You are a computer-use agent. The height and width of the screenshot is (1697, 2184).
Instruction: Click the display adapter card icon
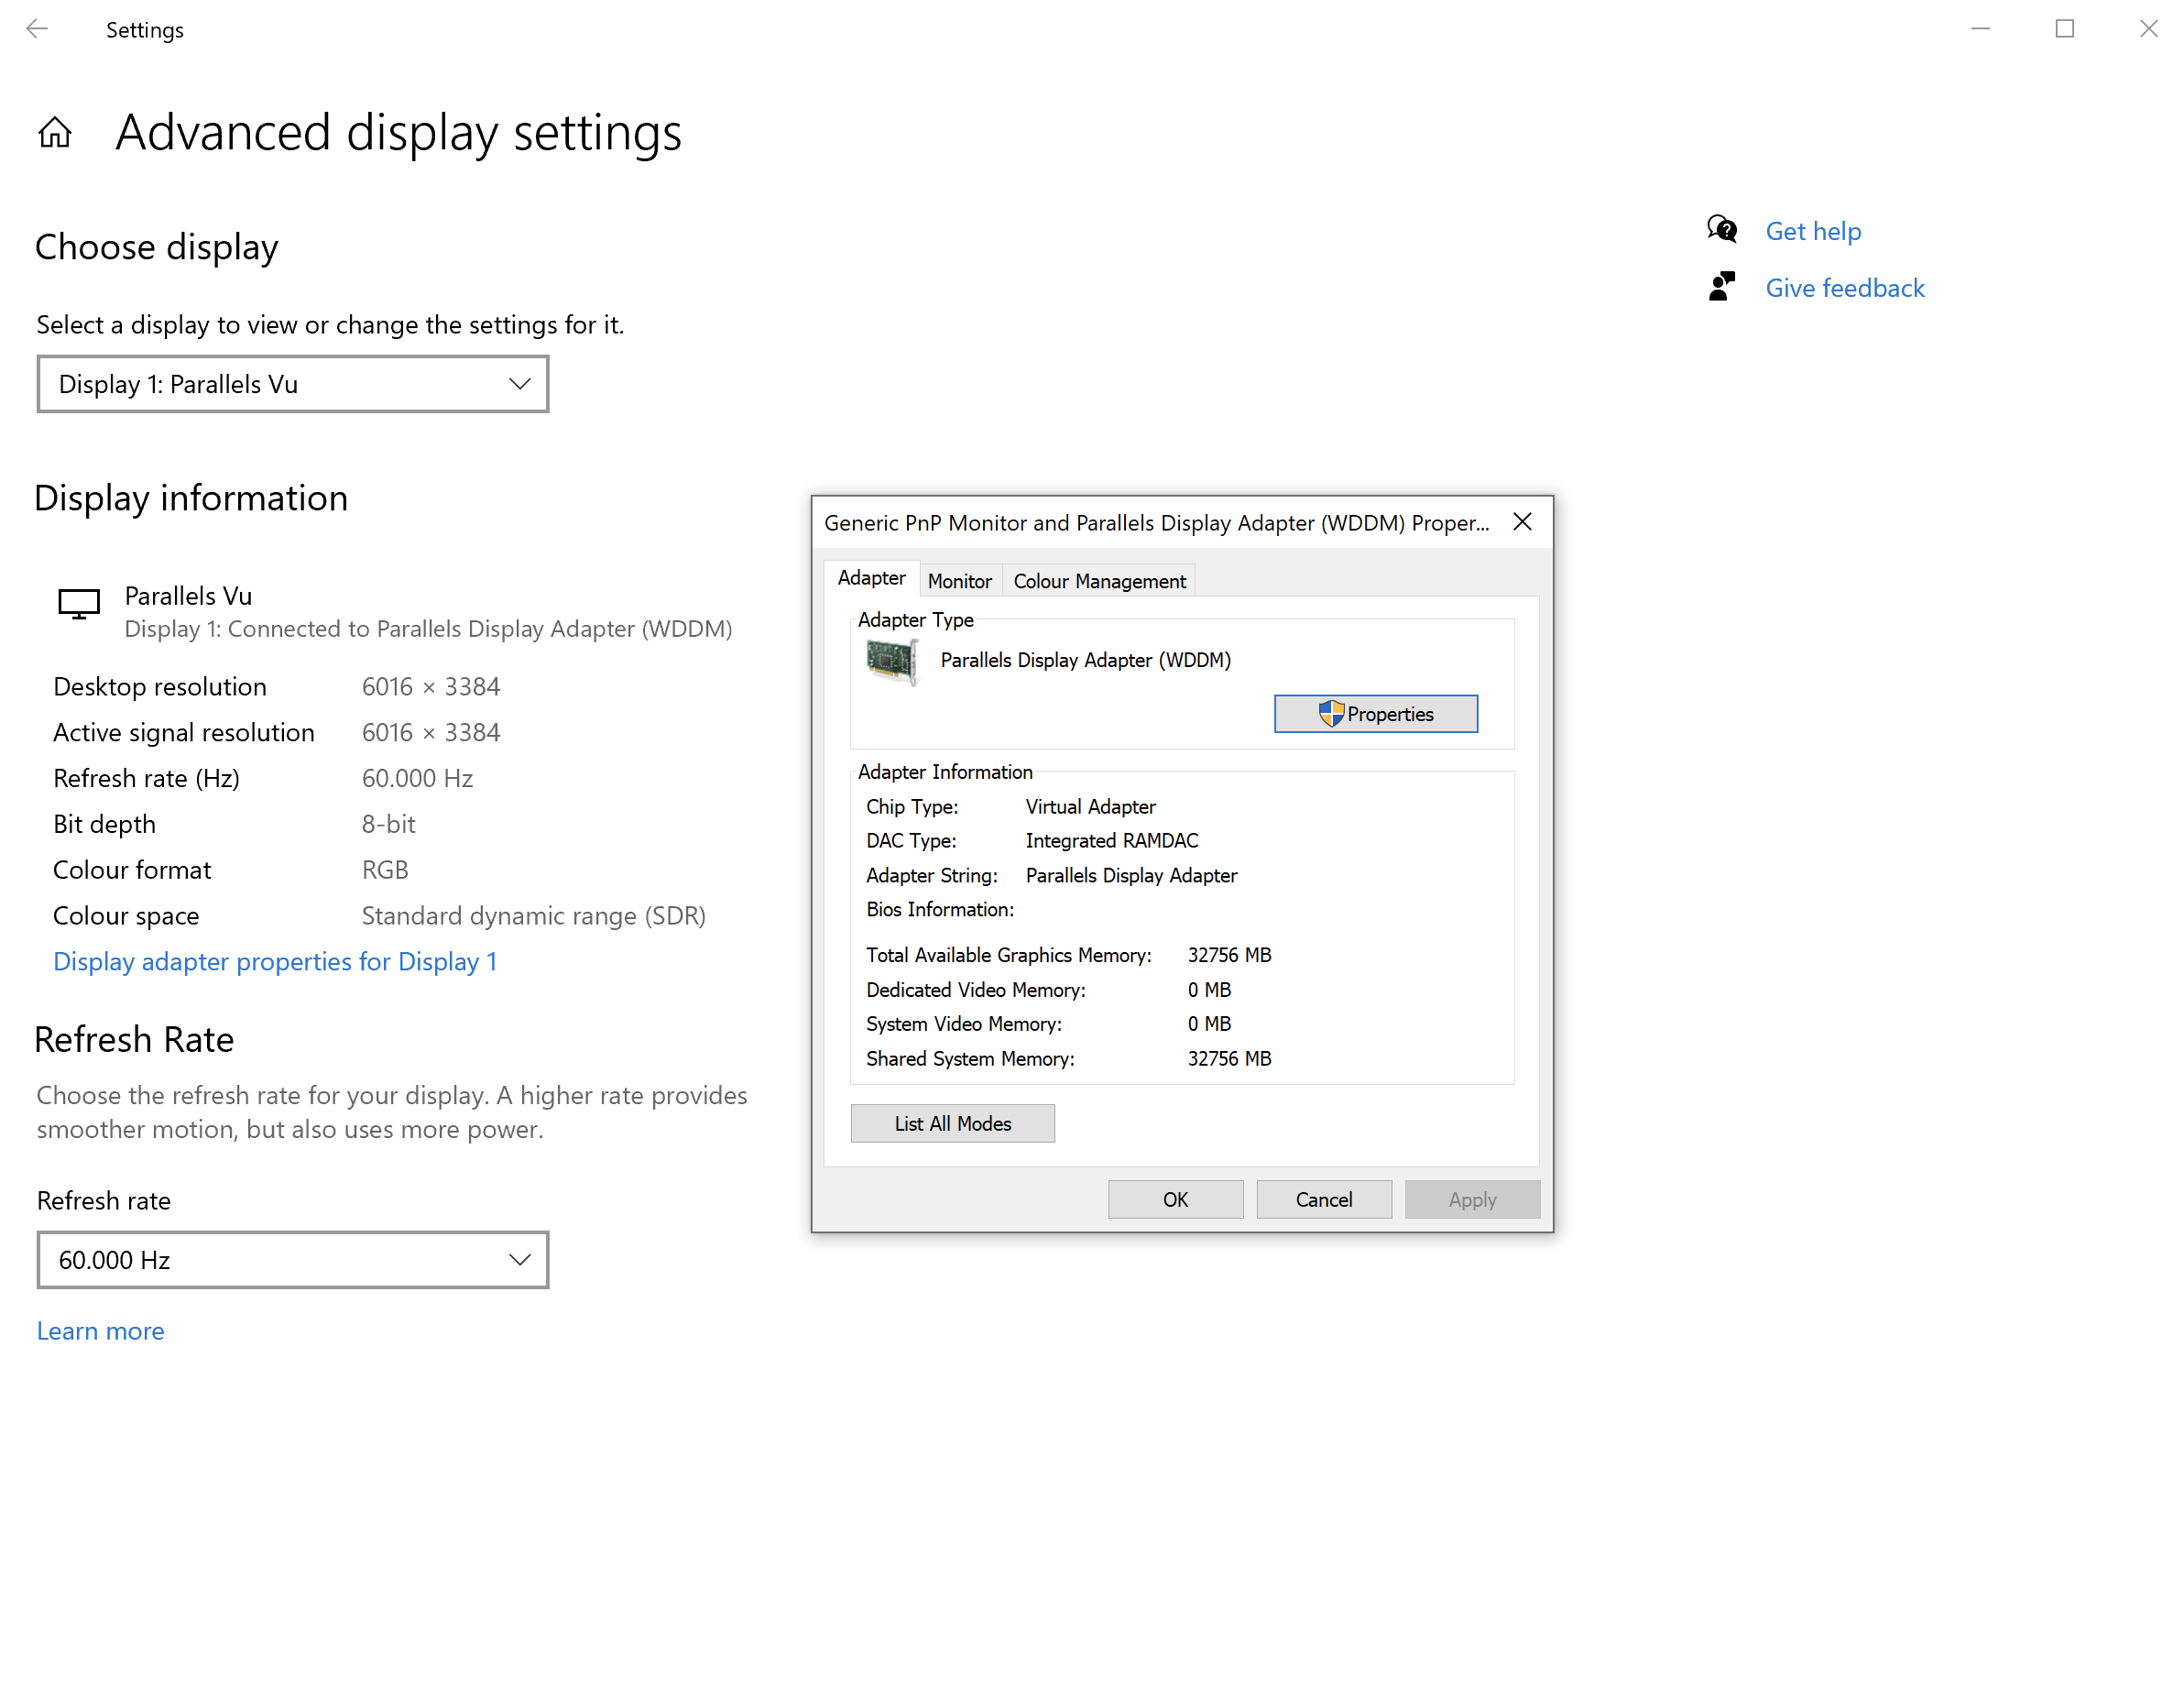pyautogui.click(x=891, y=661)
